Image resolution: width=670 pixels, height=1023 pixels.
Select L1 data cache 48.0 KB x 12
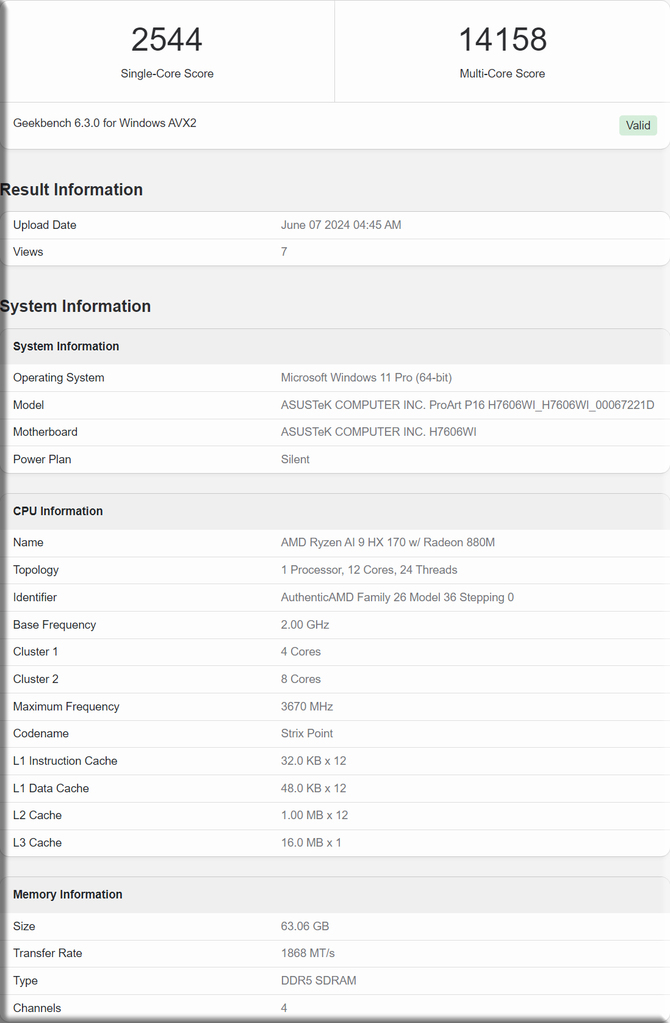click(x=313, y=788)
